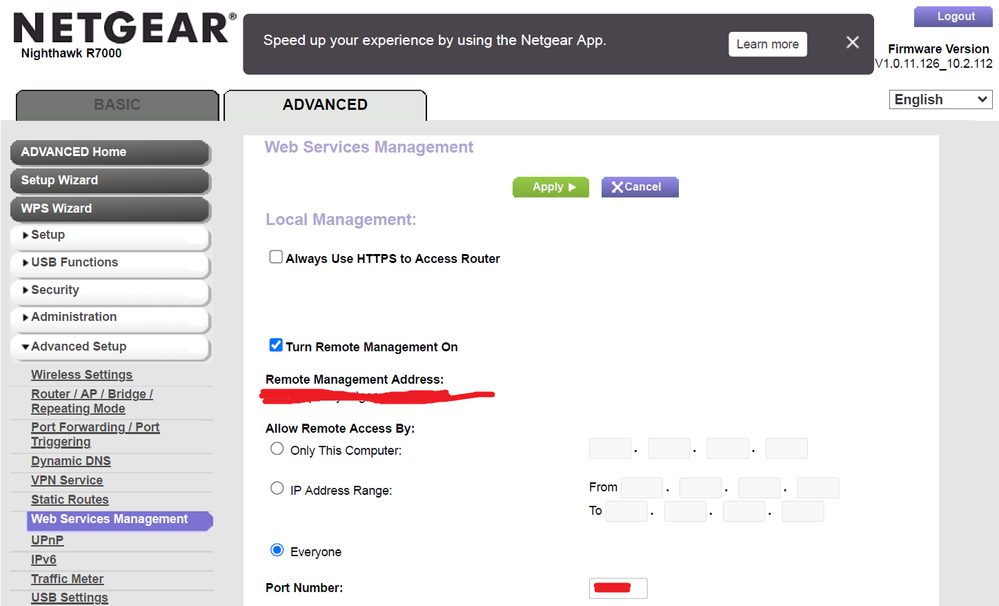999x606 pixels.
Task: Select Only This Computer radio button
Action: [x=277, y=449]
